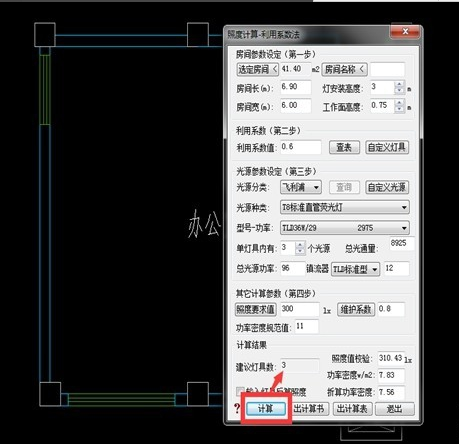Image resolution: width=459 pixels, height=444 pixels.
Task: Increase 灯安装高度 with up arrow
Action: (399, 84)
